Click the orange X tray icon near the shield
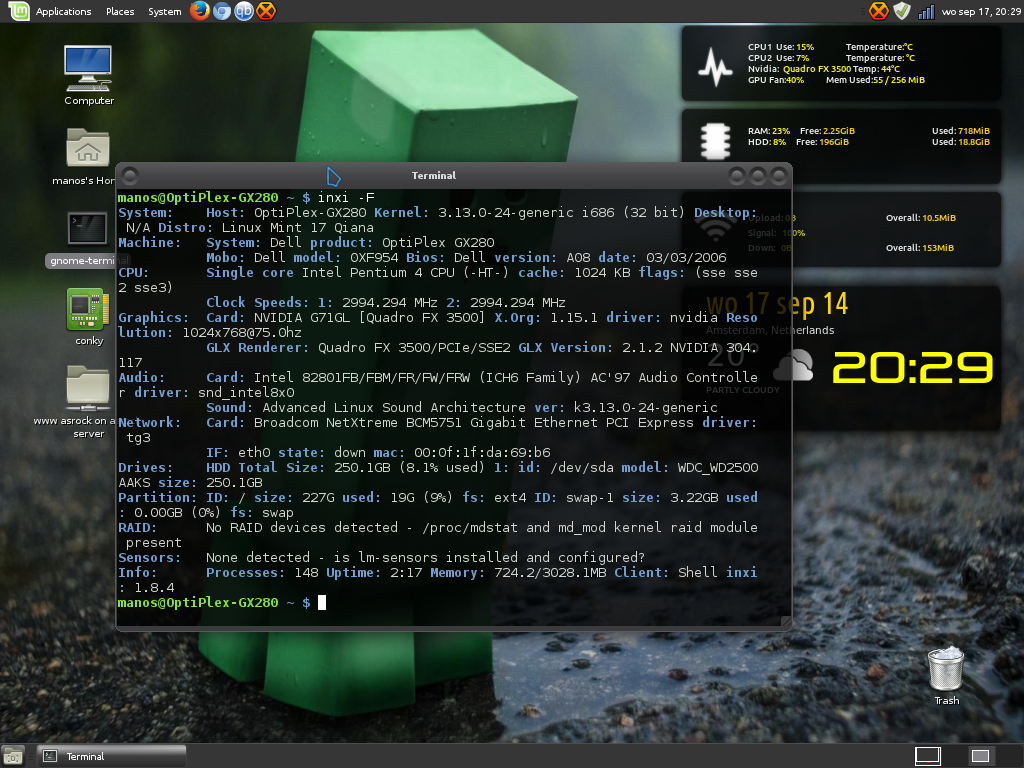Viewport: 1024px width, 768px height. 879,11
